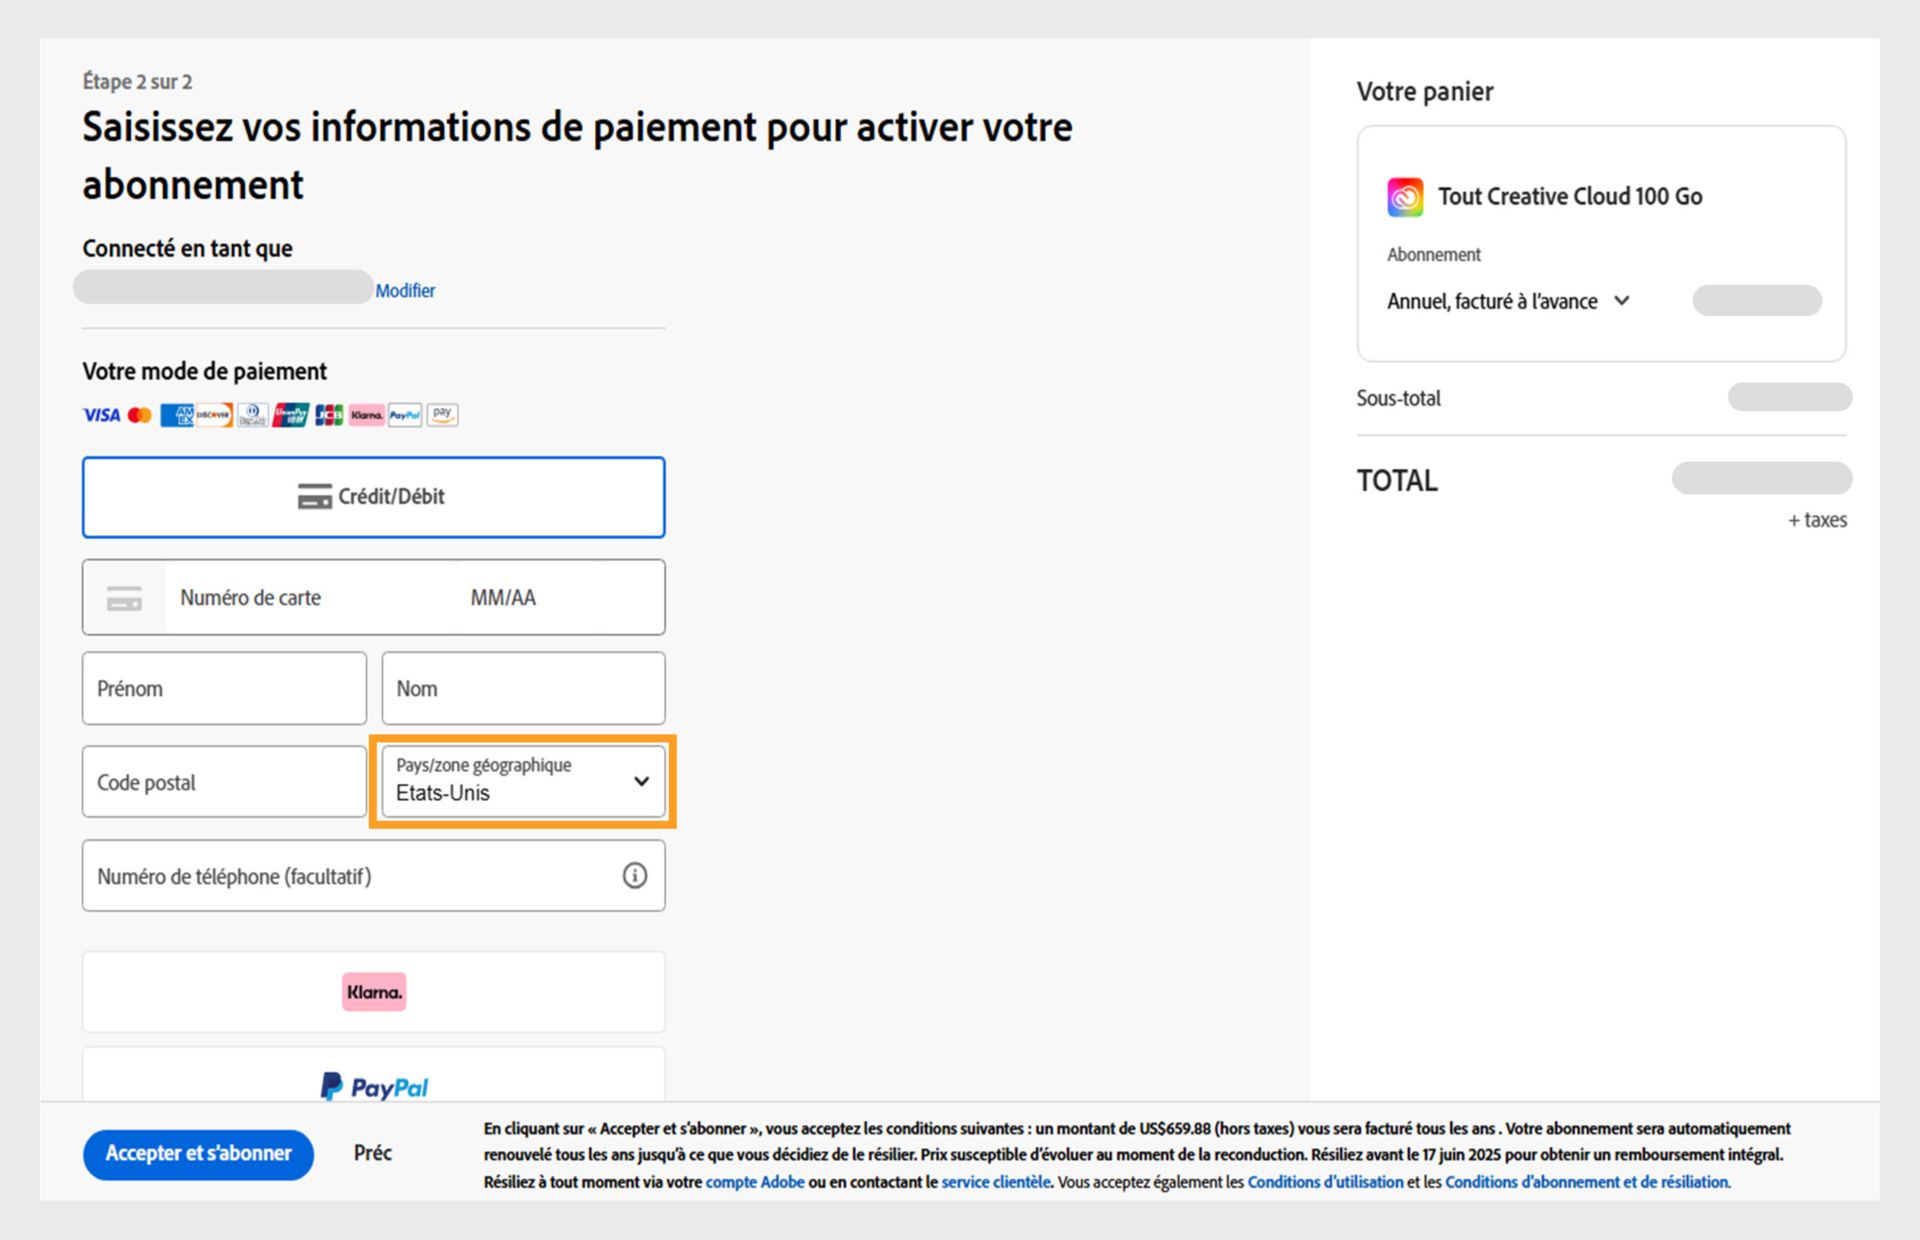Click the American Express logo
Image resolution: width=1920 pixels, height=1240 pixels.
(x=177, y=415)
